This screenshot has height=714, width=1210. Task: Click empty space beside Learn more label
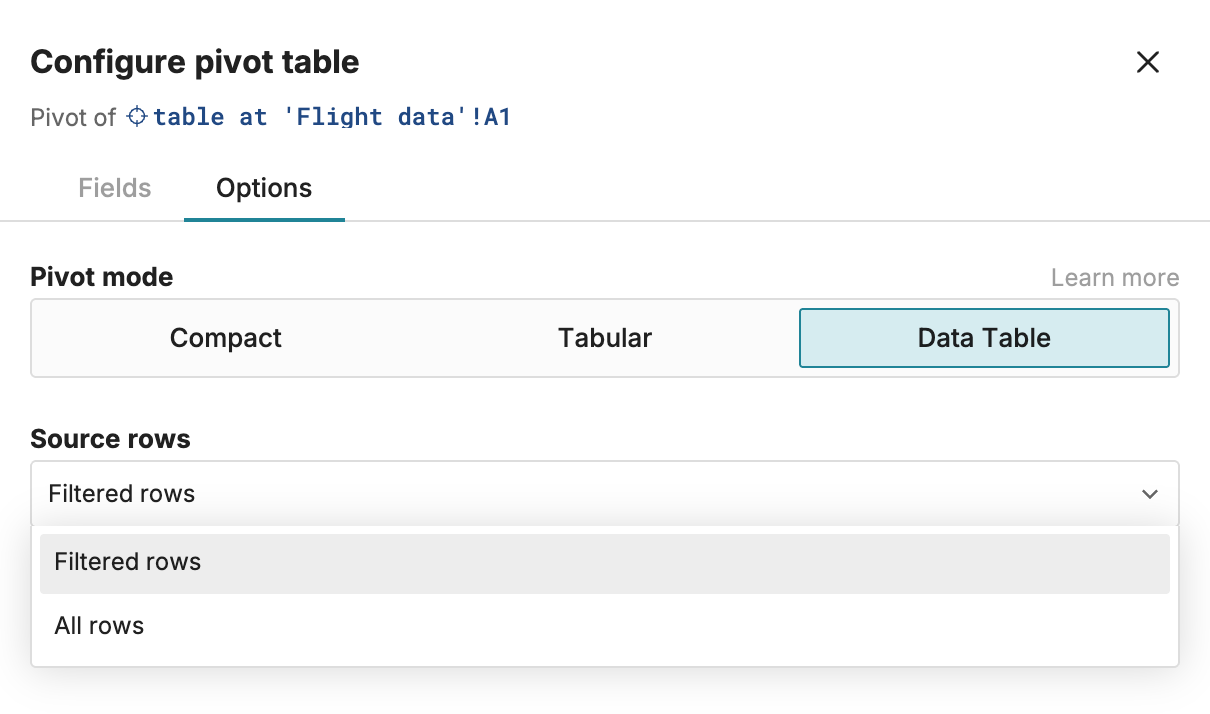(600, 277)
